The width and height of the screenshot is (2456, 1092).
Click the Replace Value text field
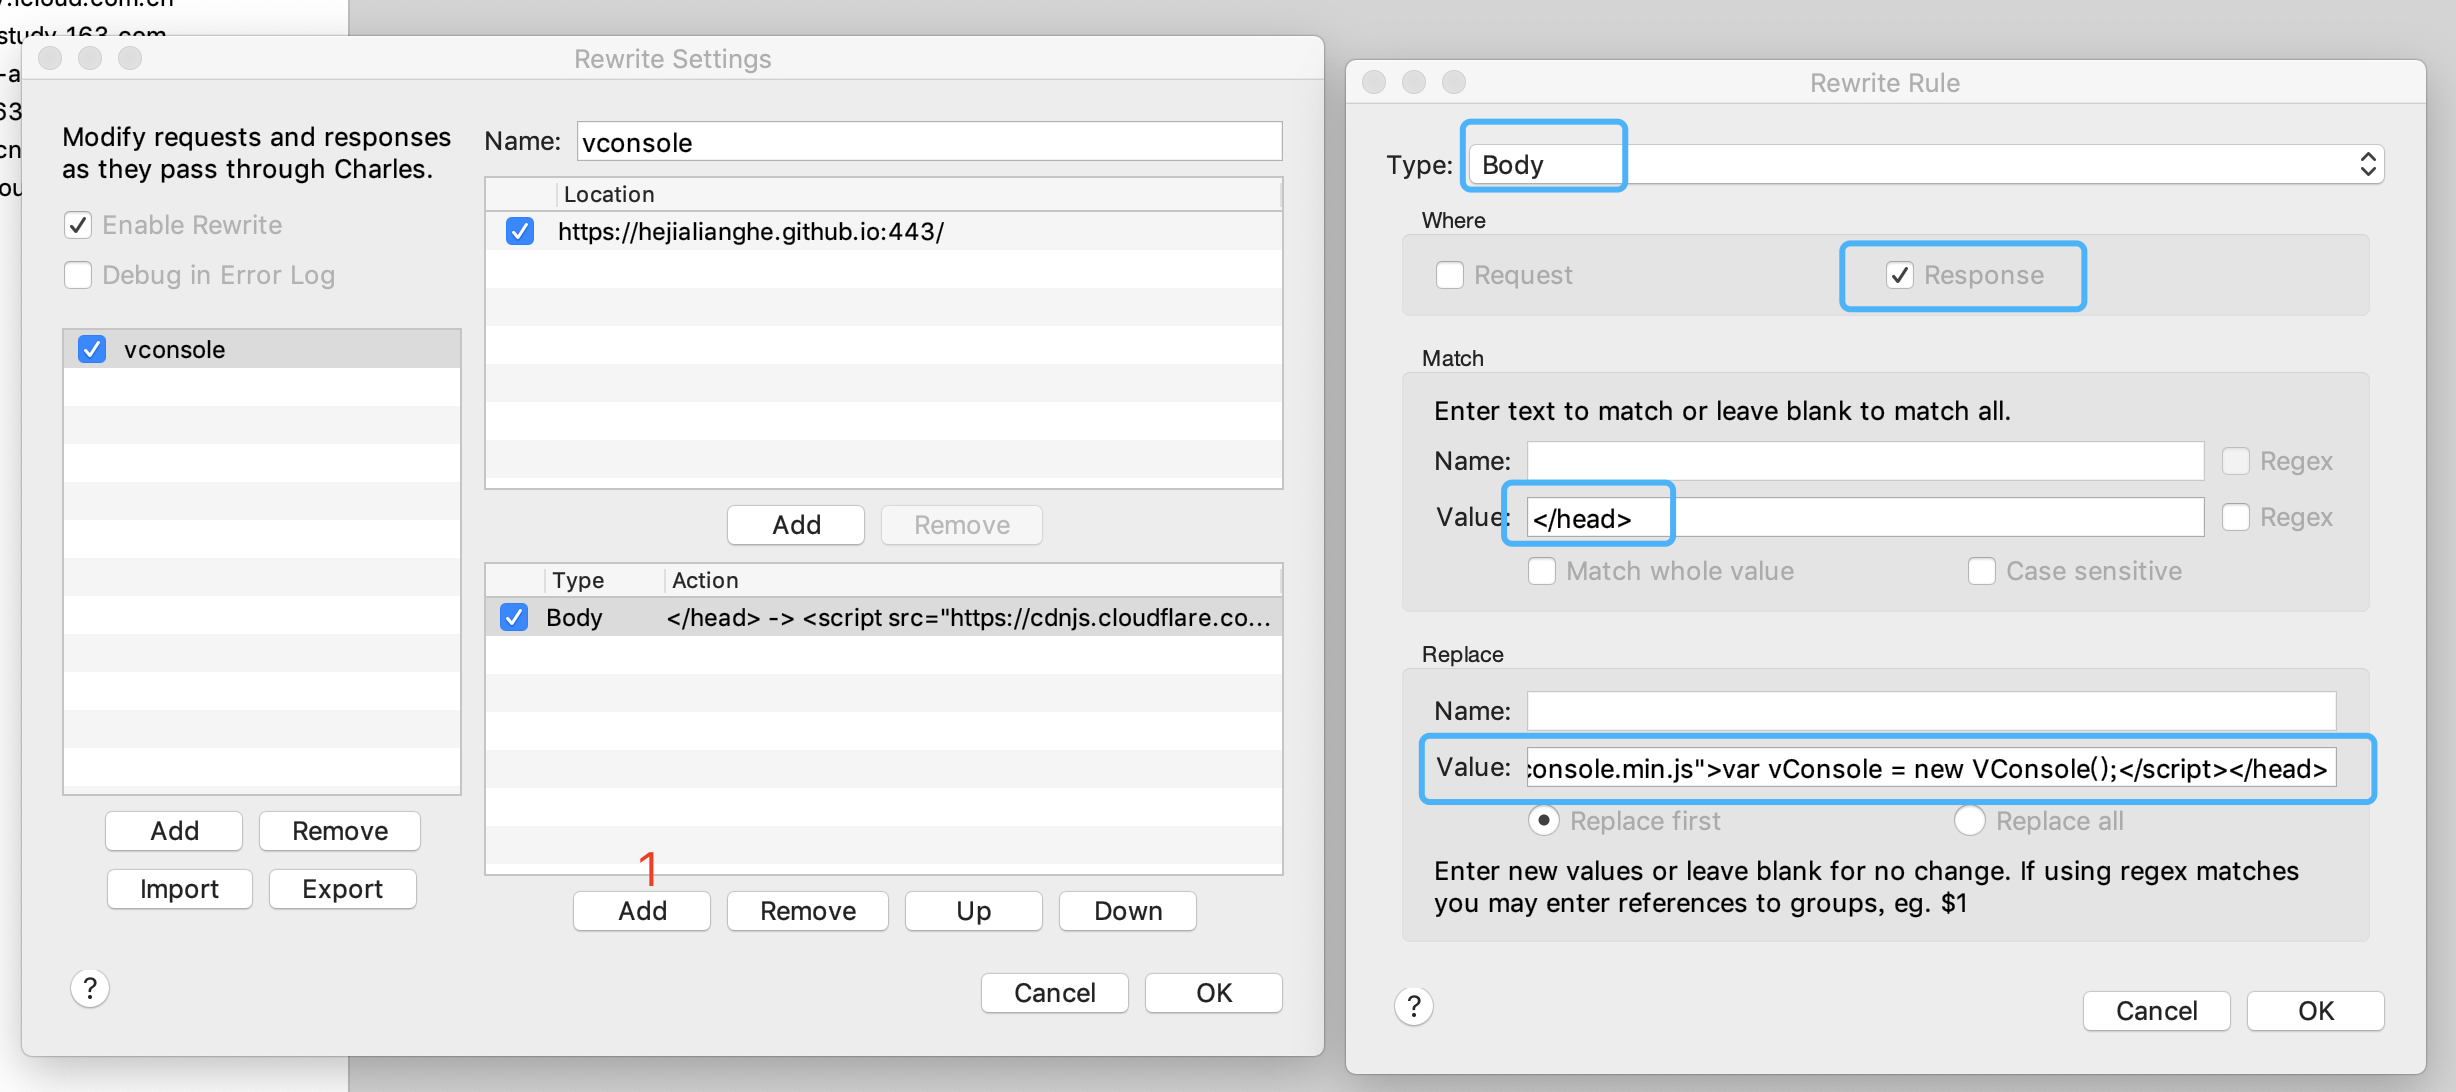click(x=1930, y=769)
